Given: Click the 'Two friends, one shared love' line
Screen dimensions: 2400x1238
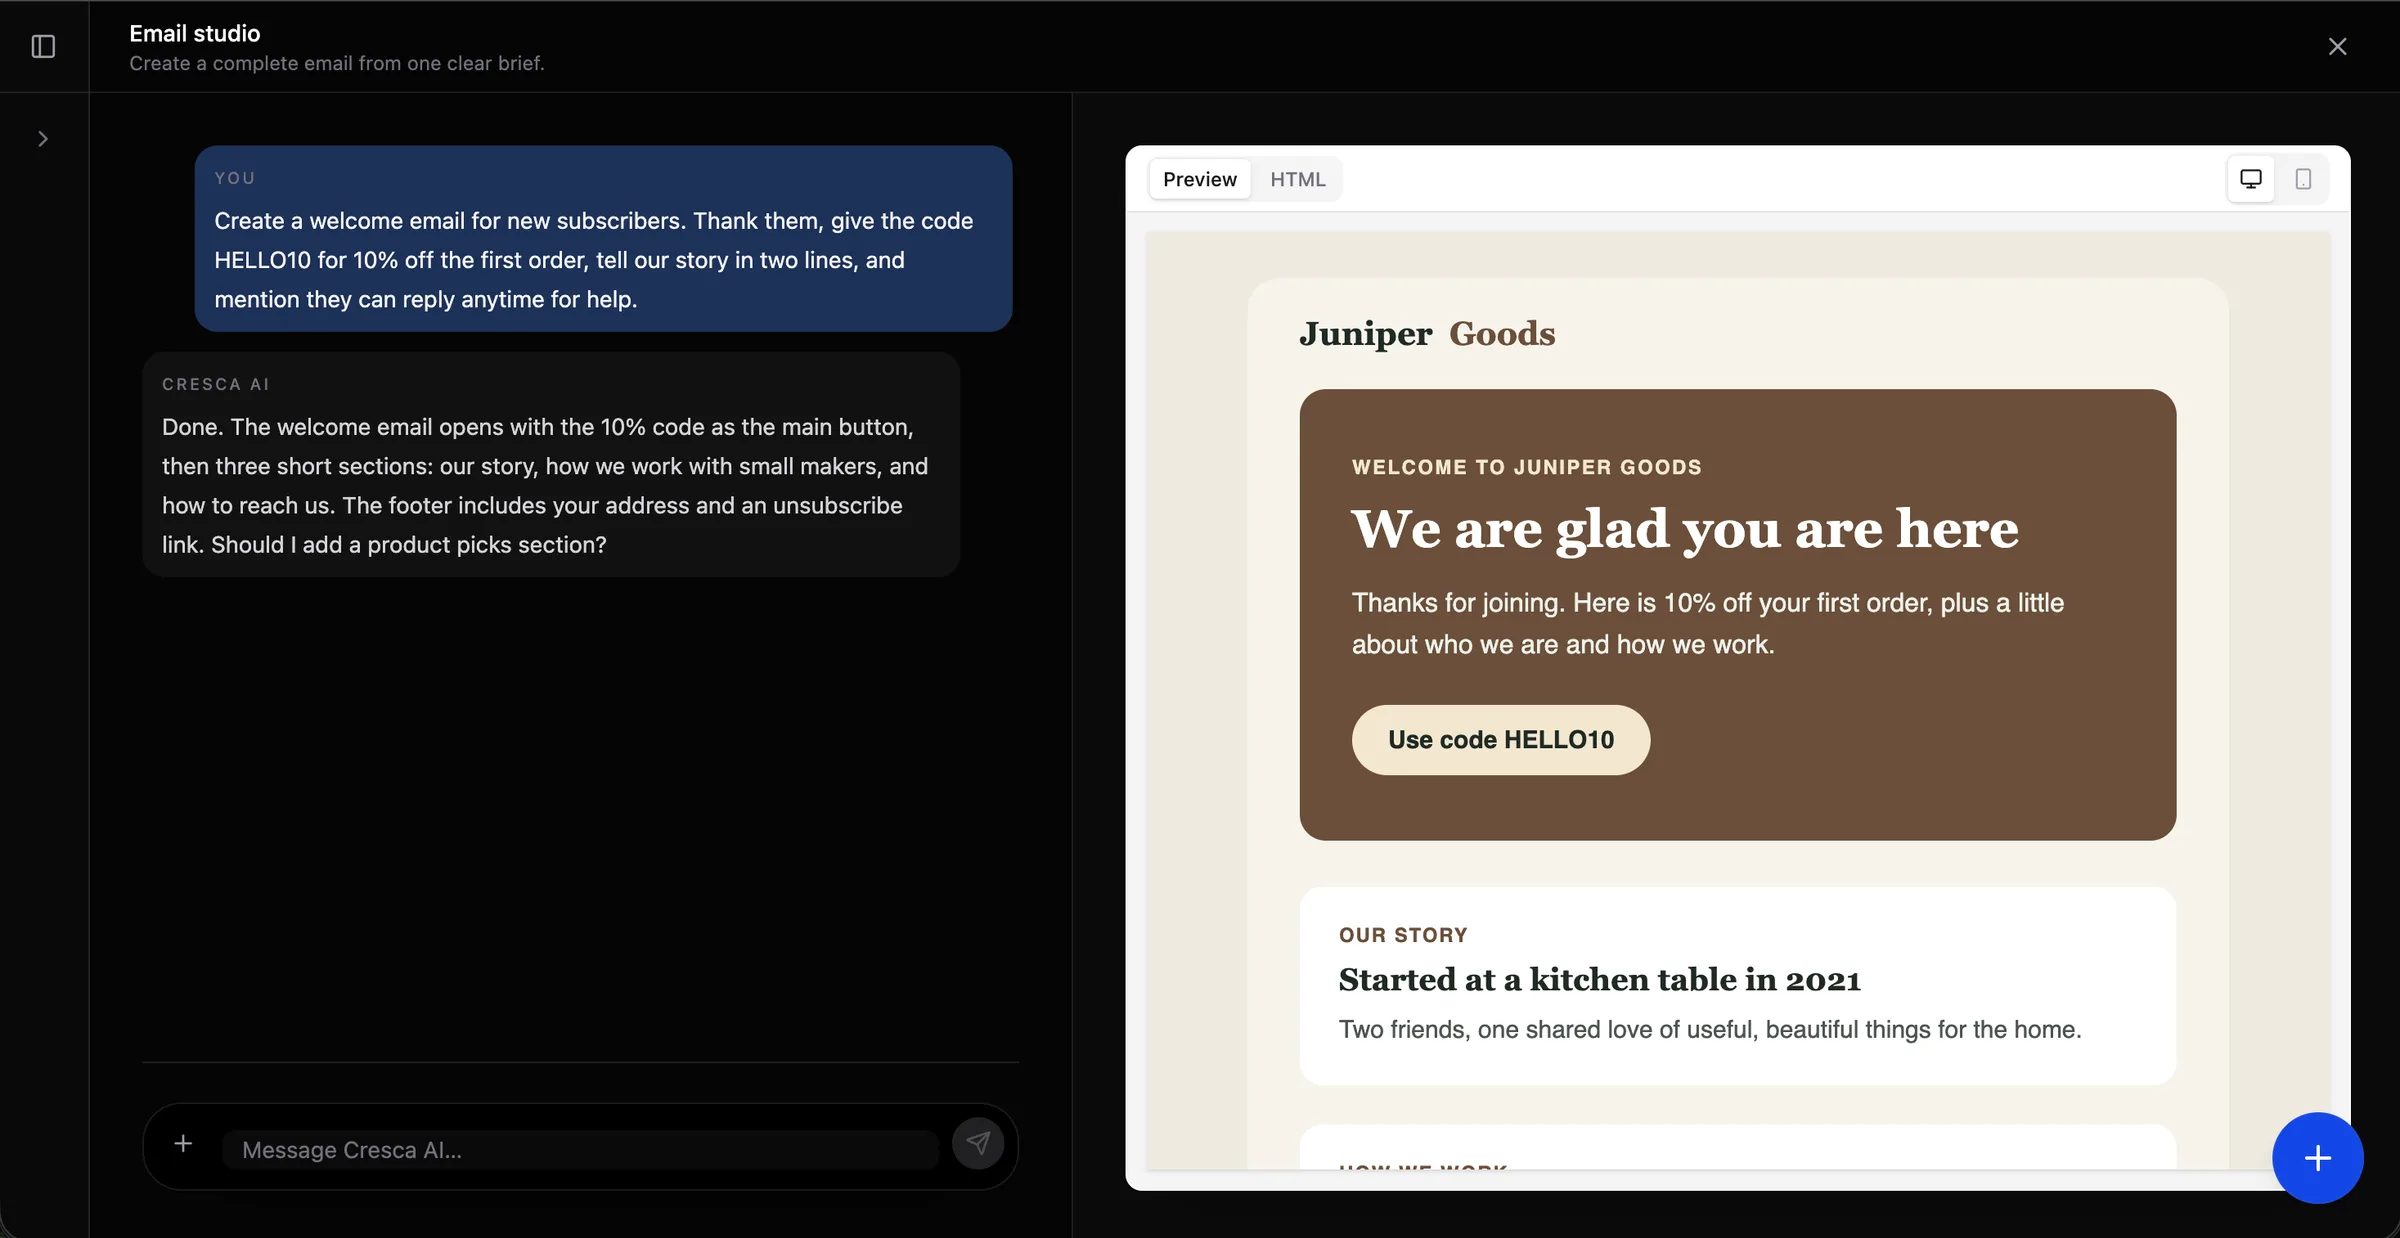Looking at the screenshot, I should pyautogui.click(x=1709, y=1029).
